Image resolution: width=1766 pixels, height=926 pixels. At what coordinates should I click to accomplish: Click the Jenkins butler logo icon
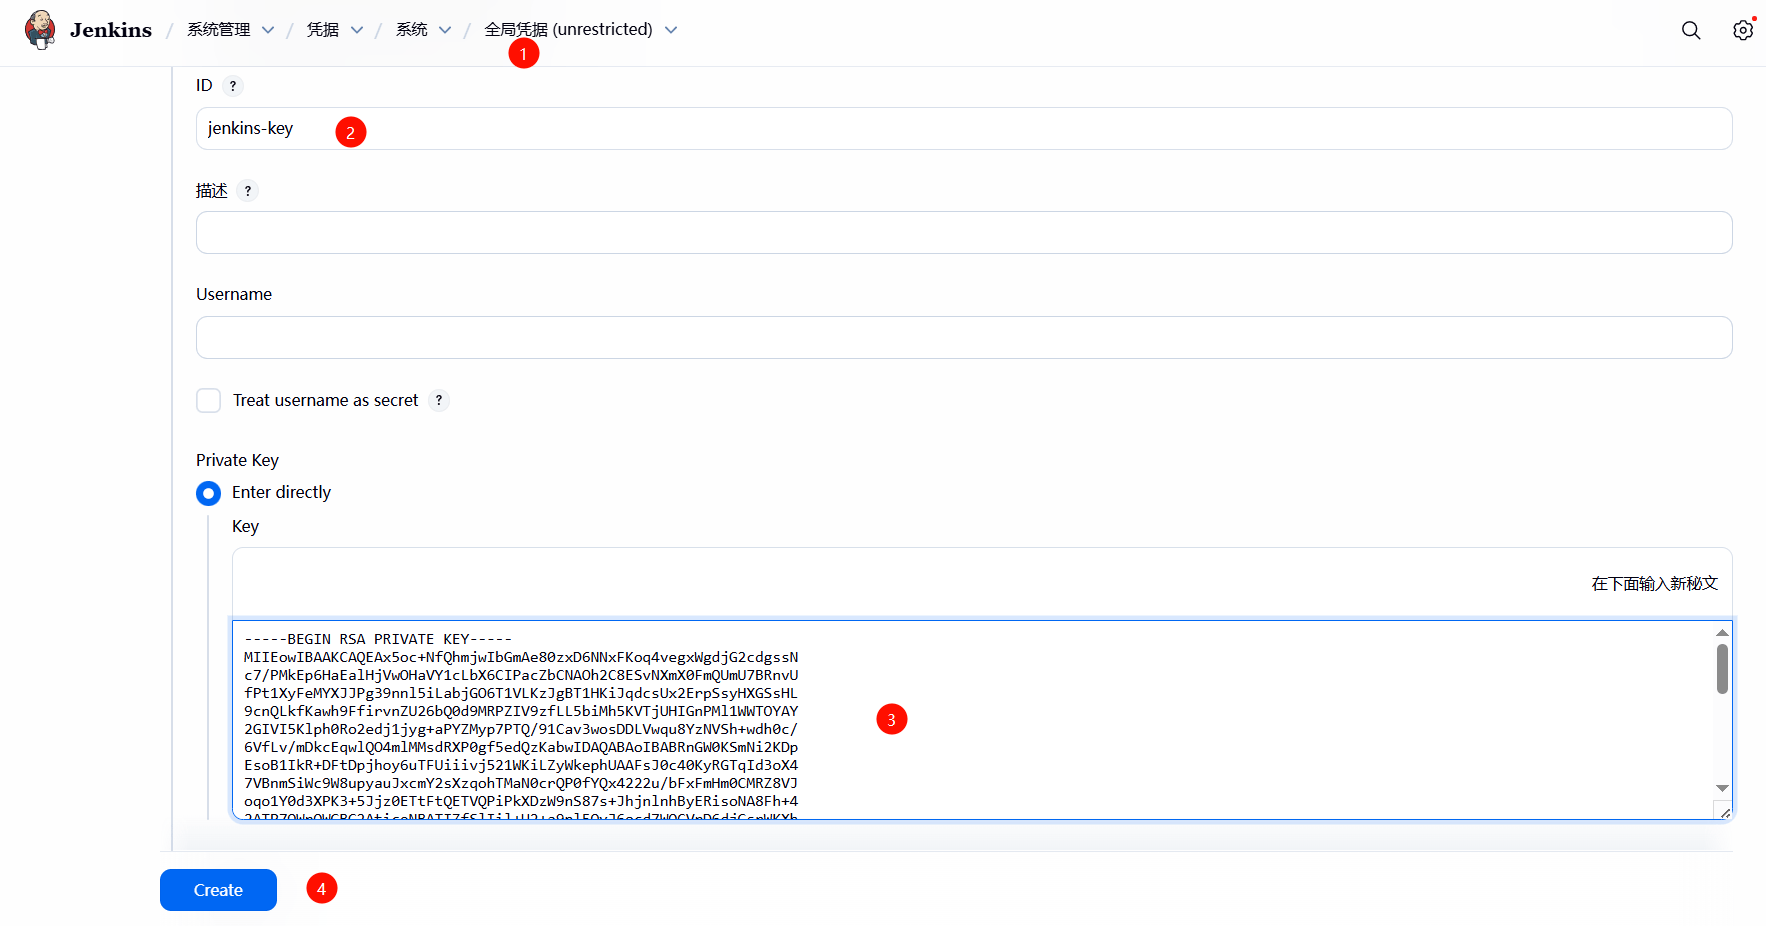(x=40, y=30)
